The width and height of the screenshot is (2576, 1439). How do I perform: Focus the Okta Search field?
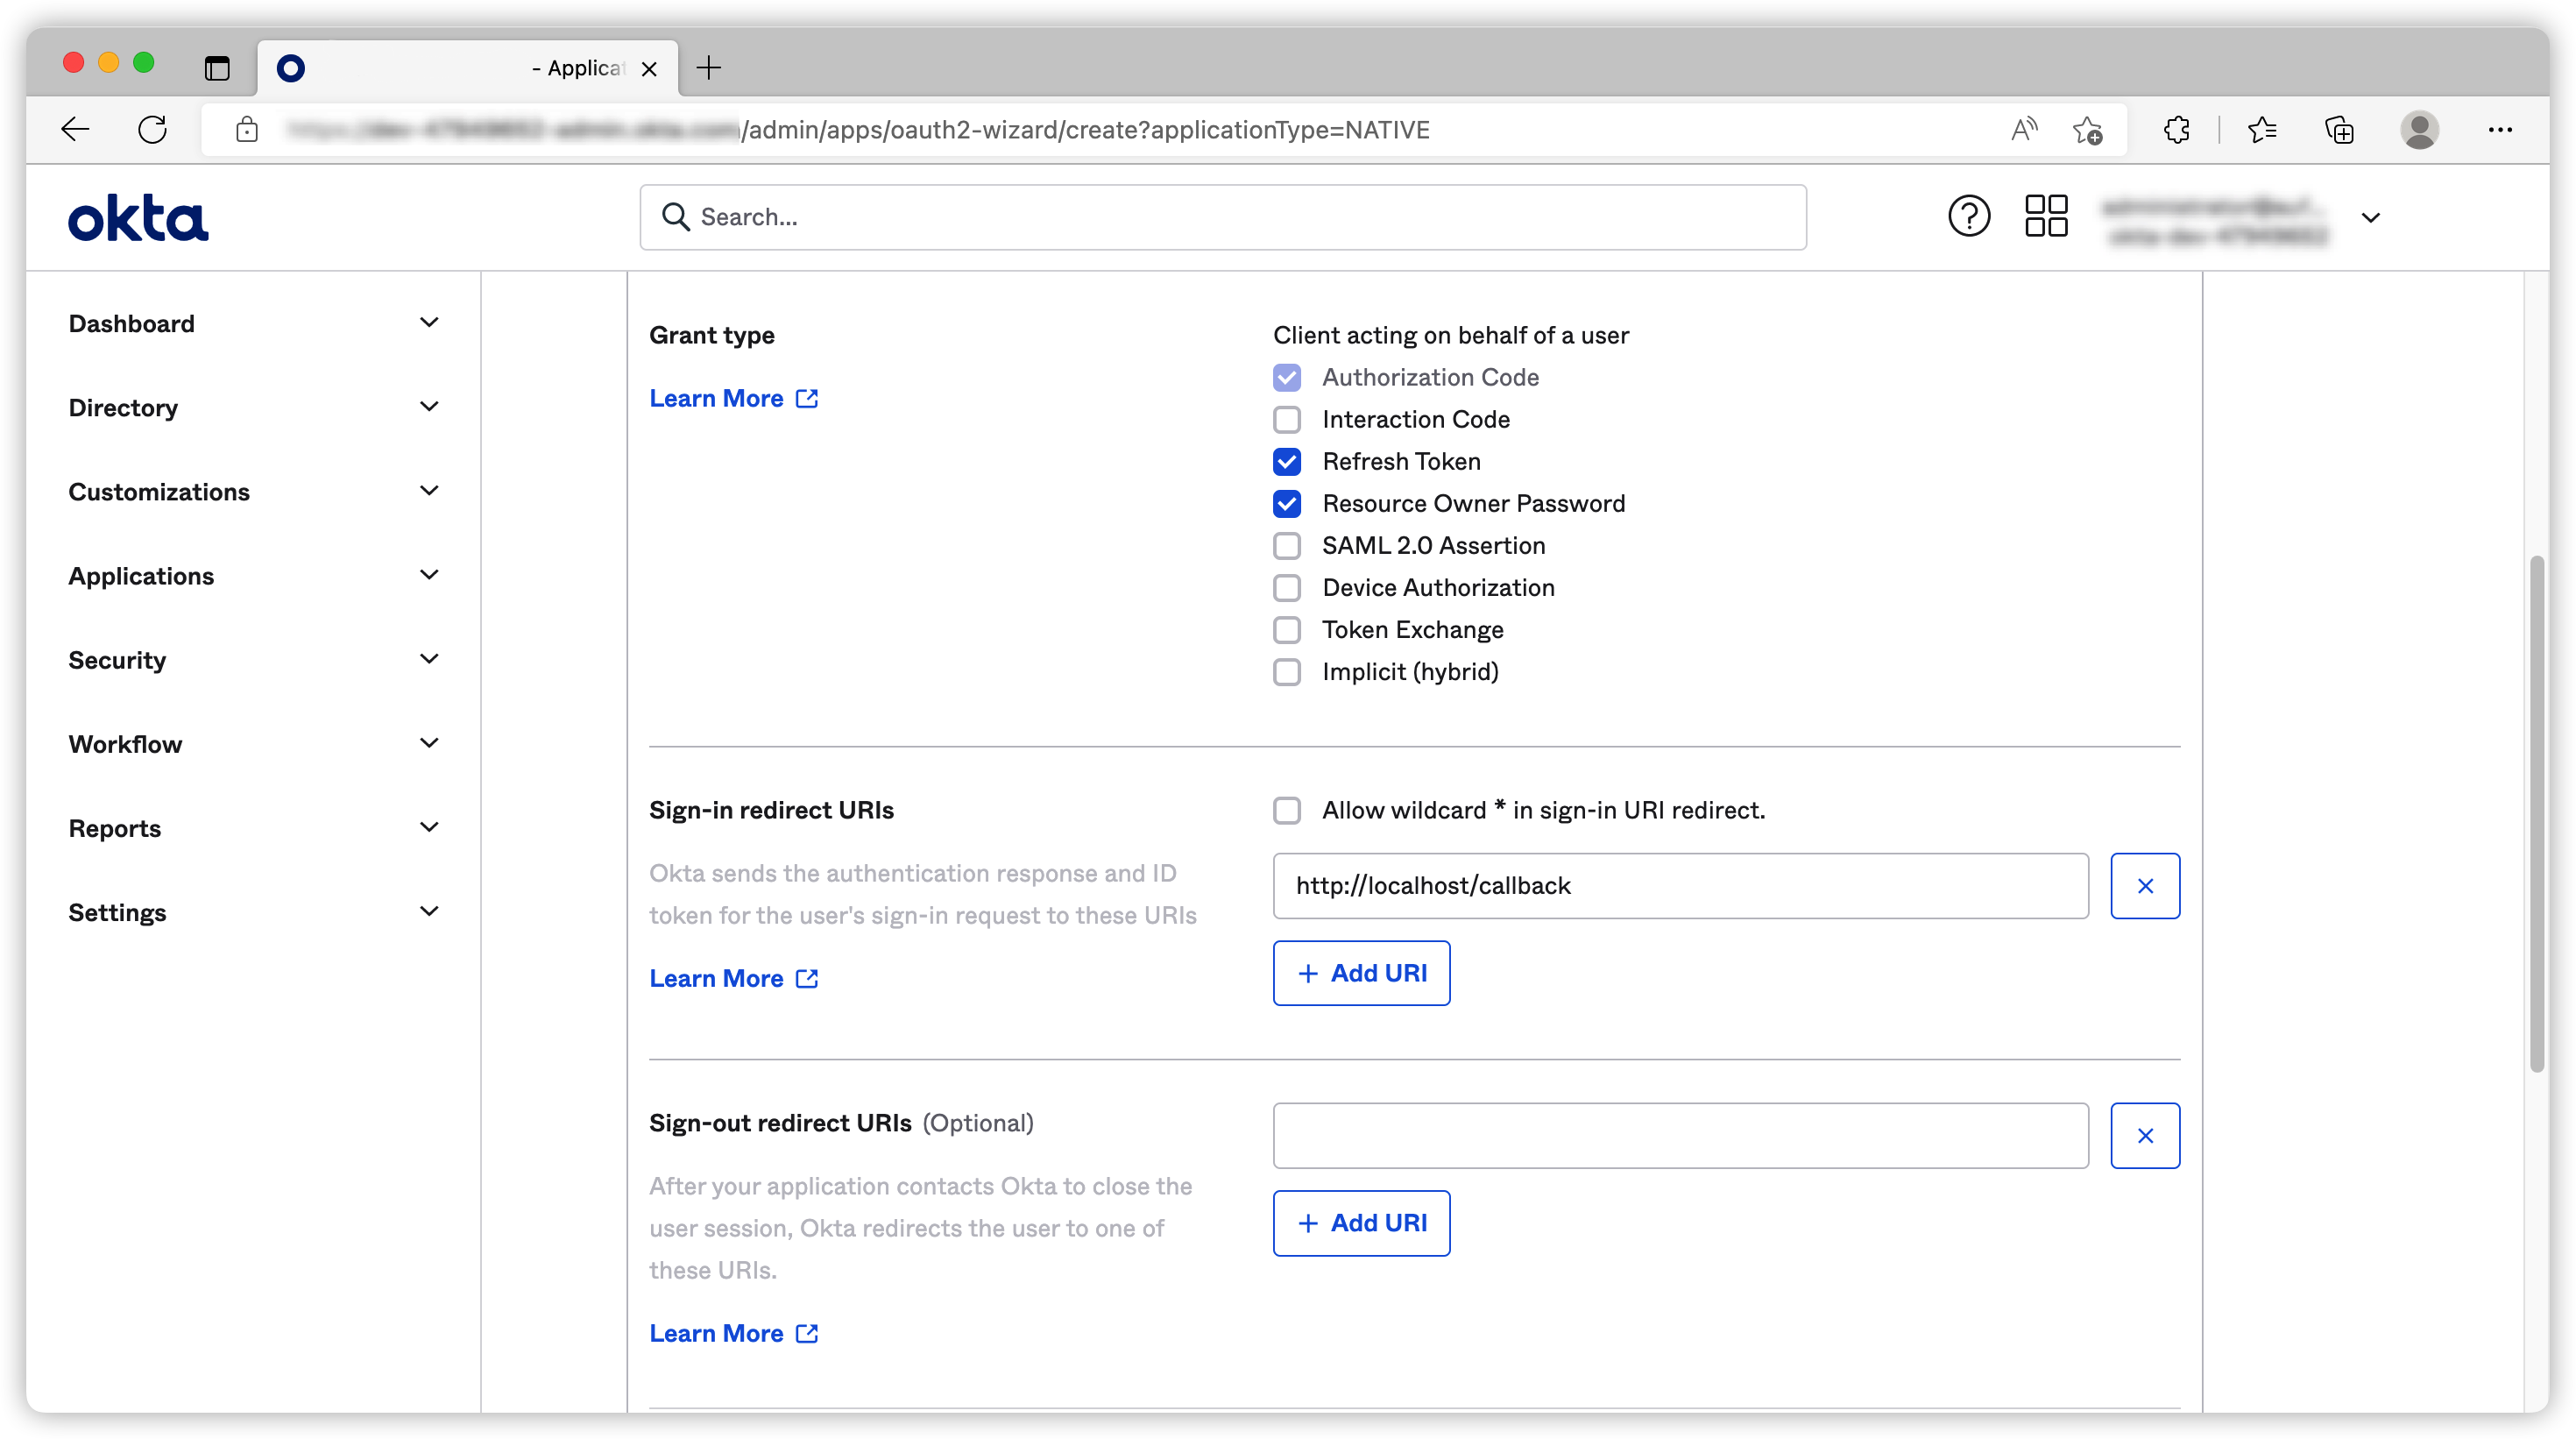pos(1222,217)
